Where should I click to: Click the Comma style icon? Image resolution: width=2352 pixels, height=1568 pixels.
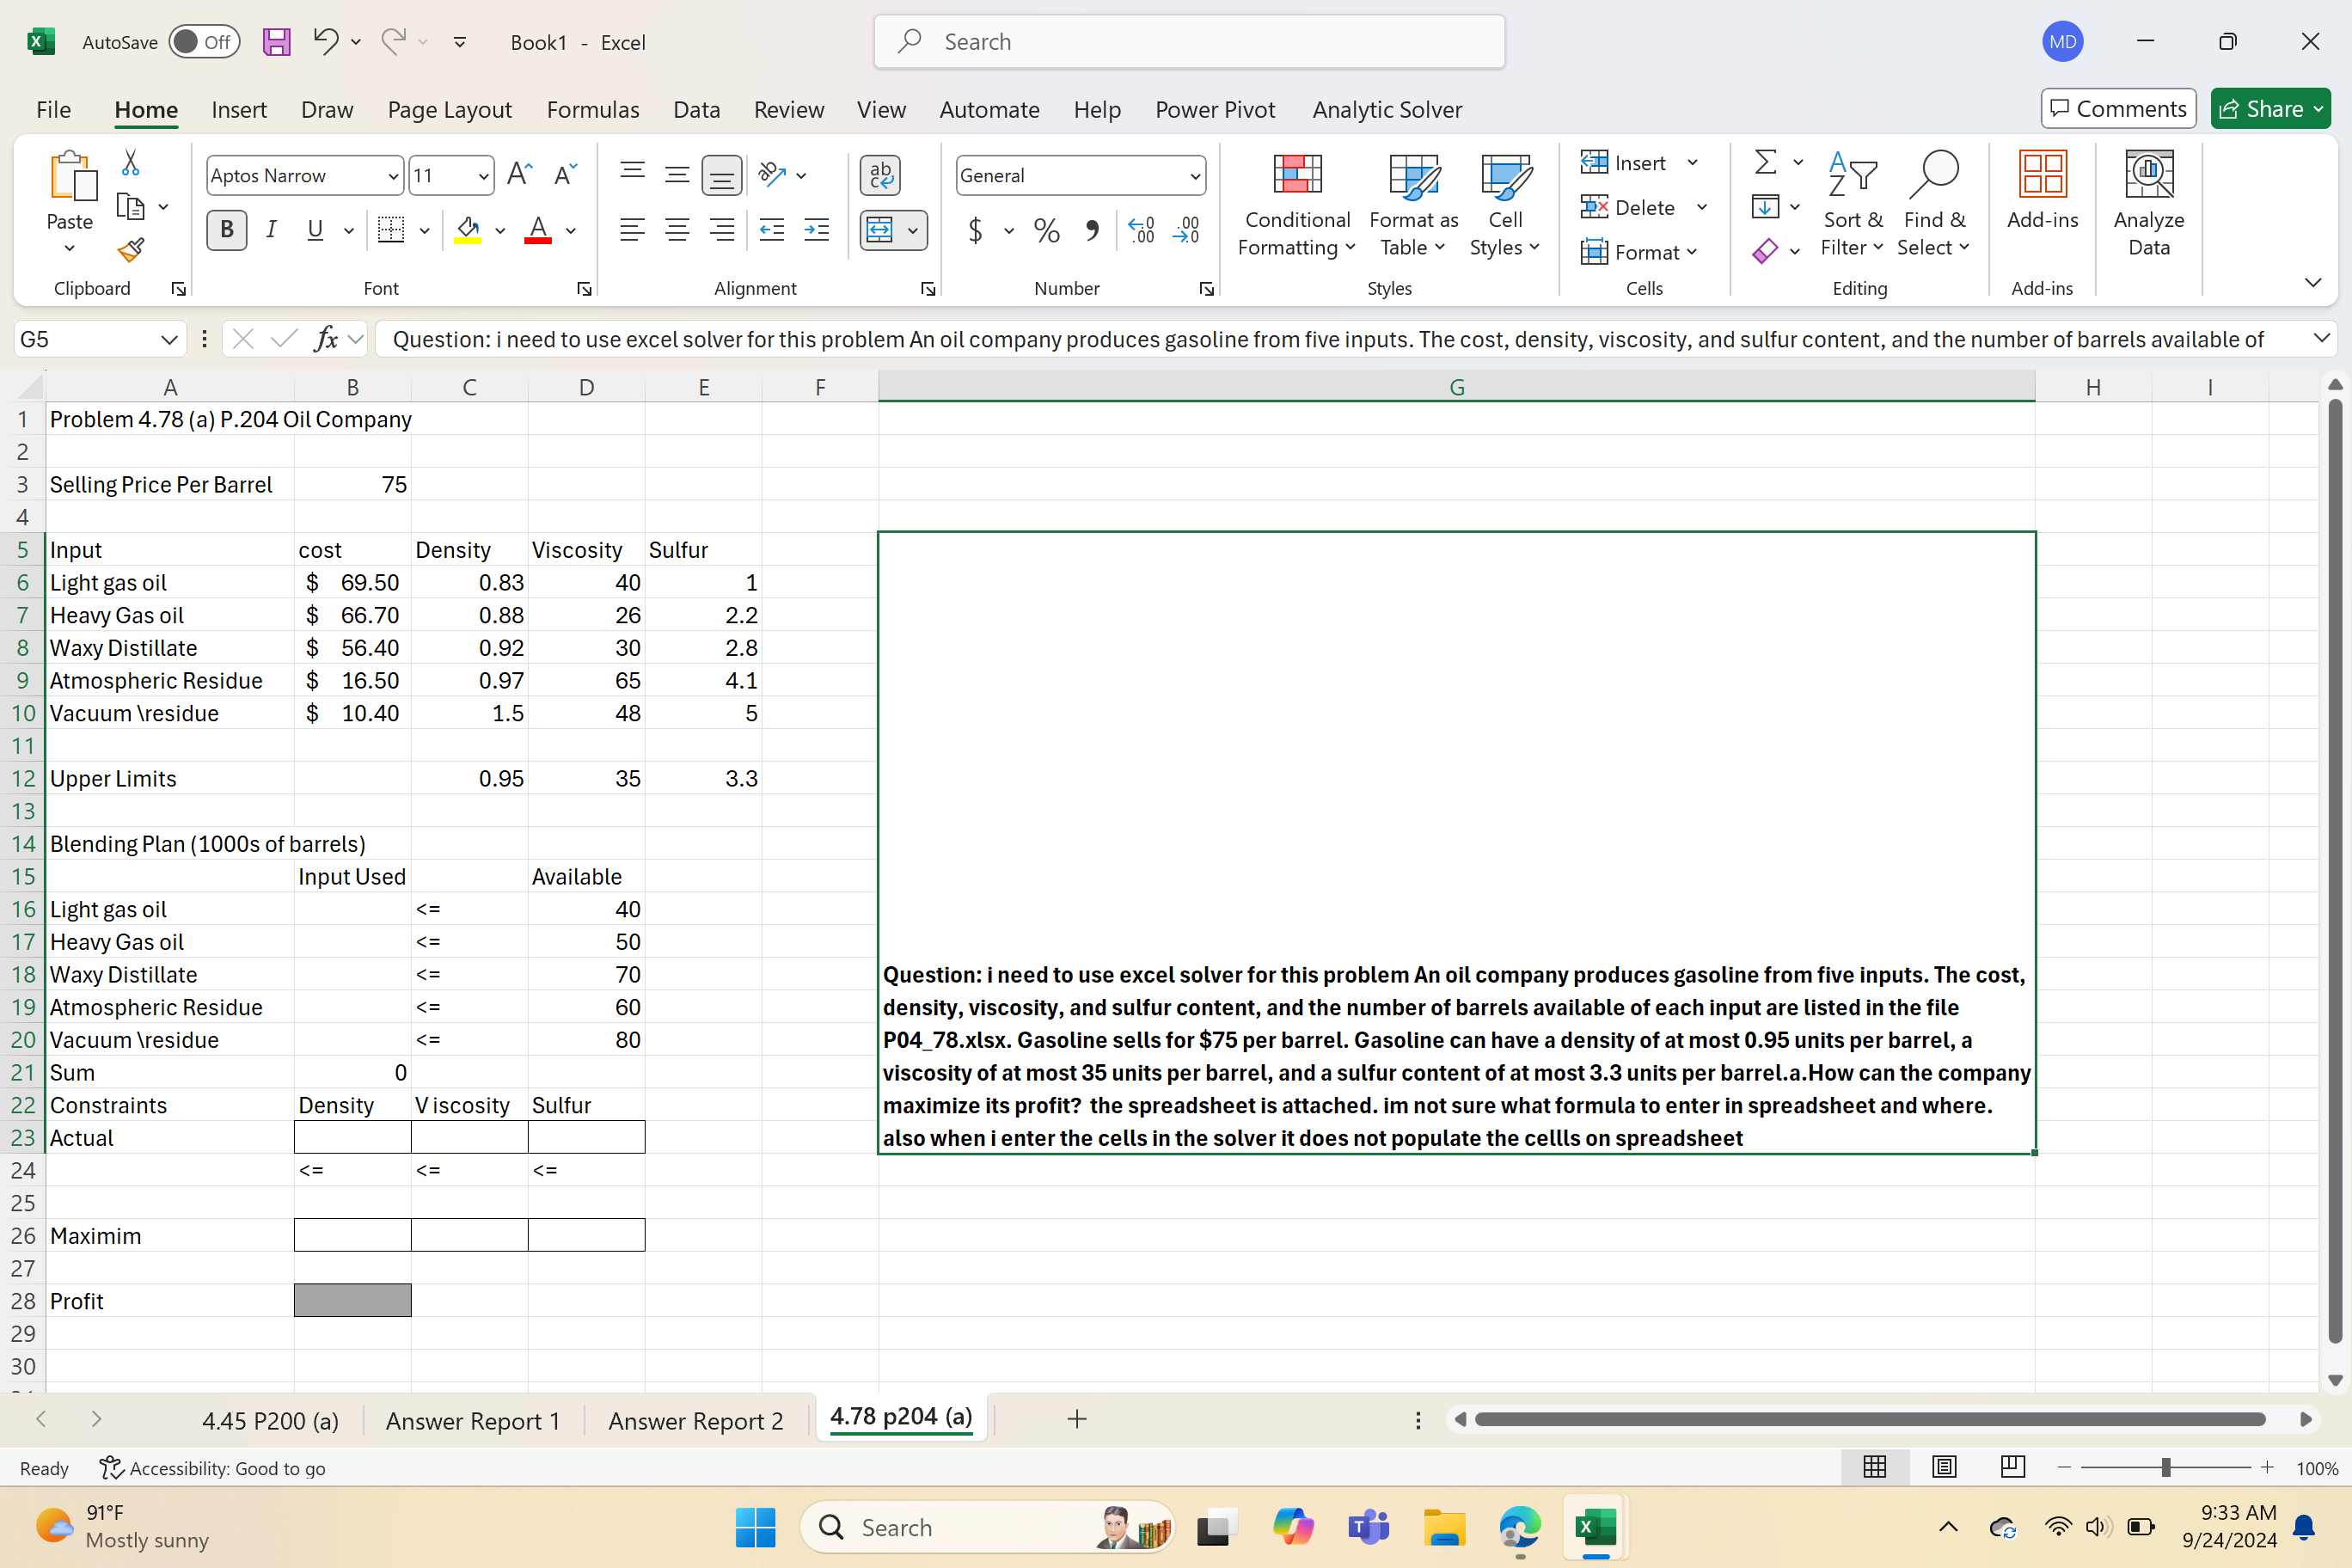[x=1092, y=230]
